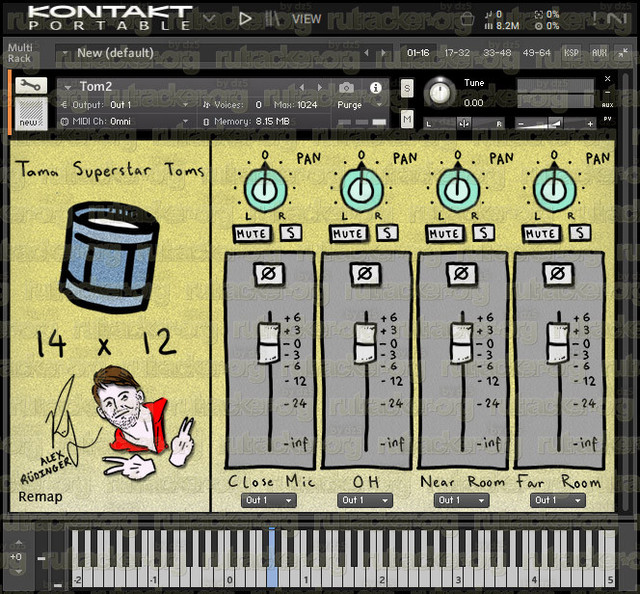The height and width of the screenshot is (594, 640).
Task: Close the Tom2 instrument with X
Action: pyautogui.click(x=607, y=79)
